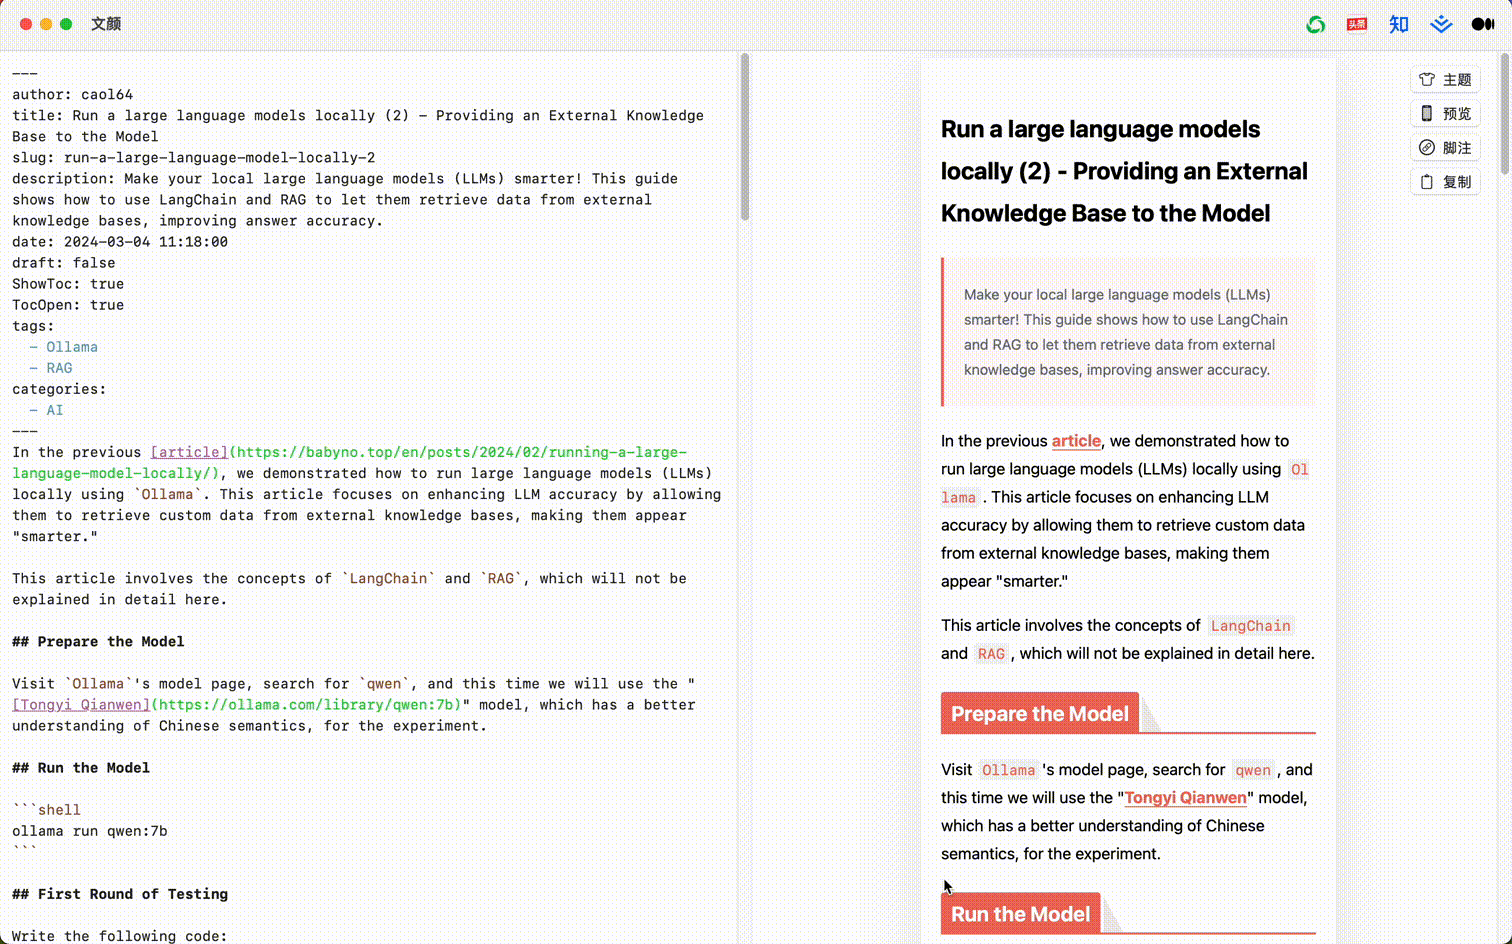
Task: Open the orange "article" link in preview
Action: tap(1075, 441)
